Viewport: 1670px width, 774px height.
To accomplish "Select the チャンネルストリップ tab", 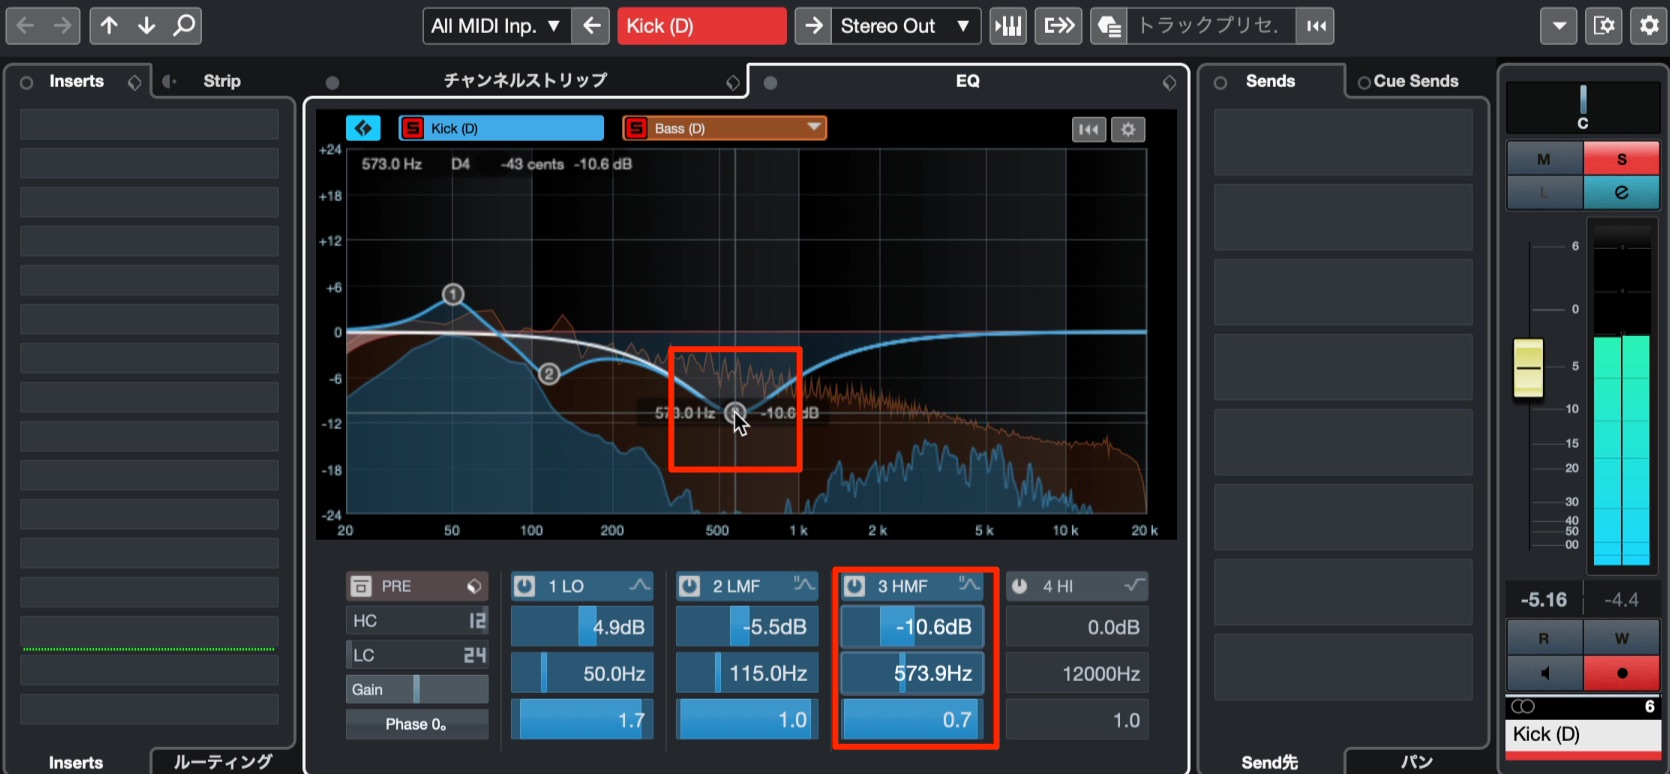I will point(525,80).
